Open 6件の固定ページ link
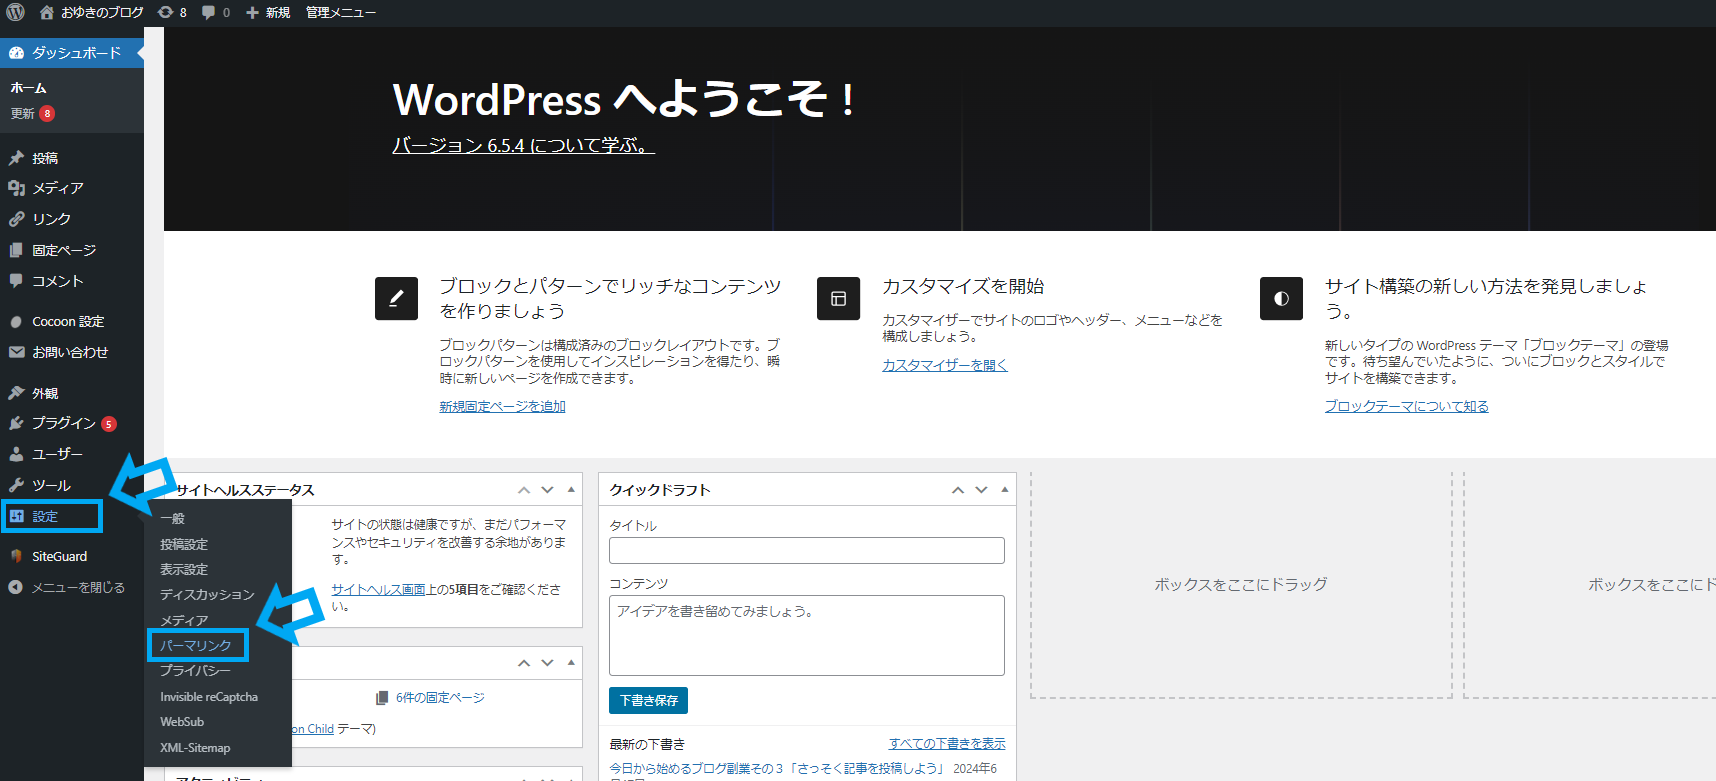This screenshot has width=1716, height=781. click(x=440, y=698)
